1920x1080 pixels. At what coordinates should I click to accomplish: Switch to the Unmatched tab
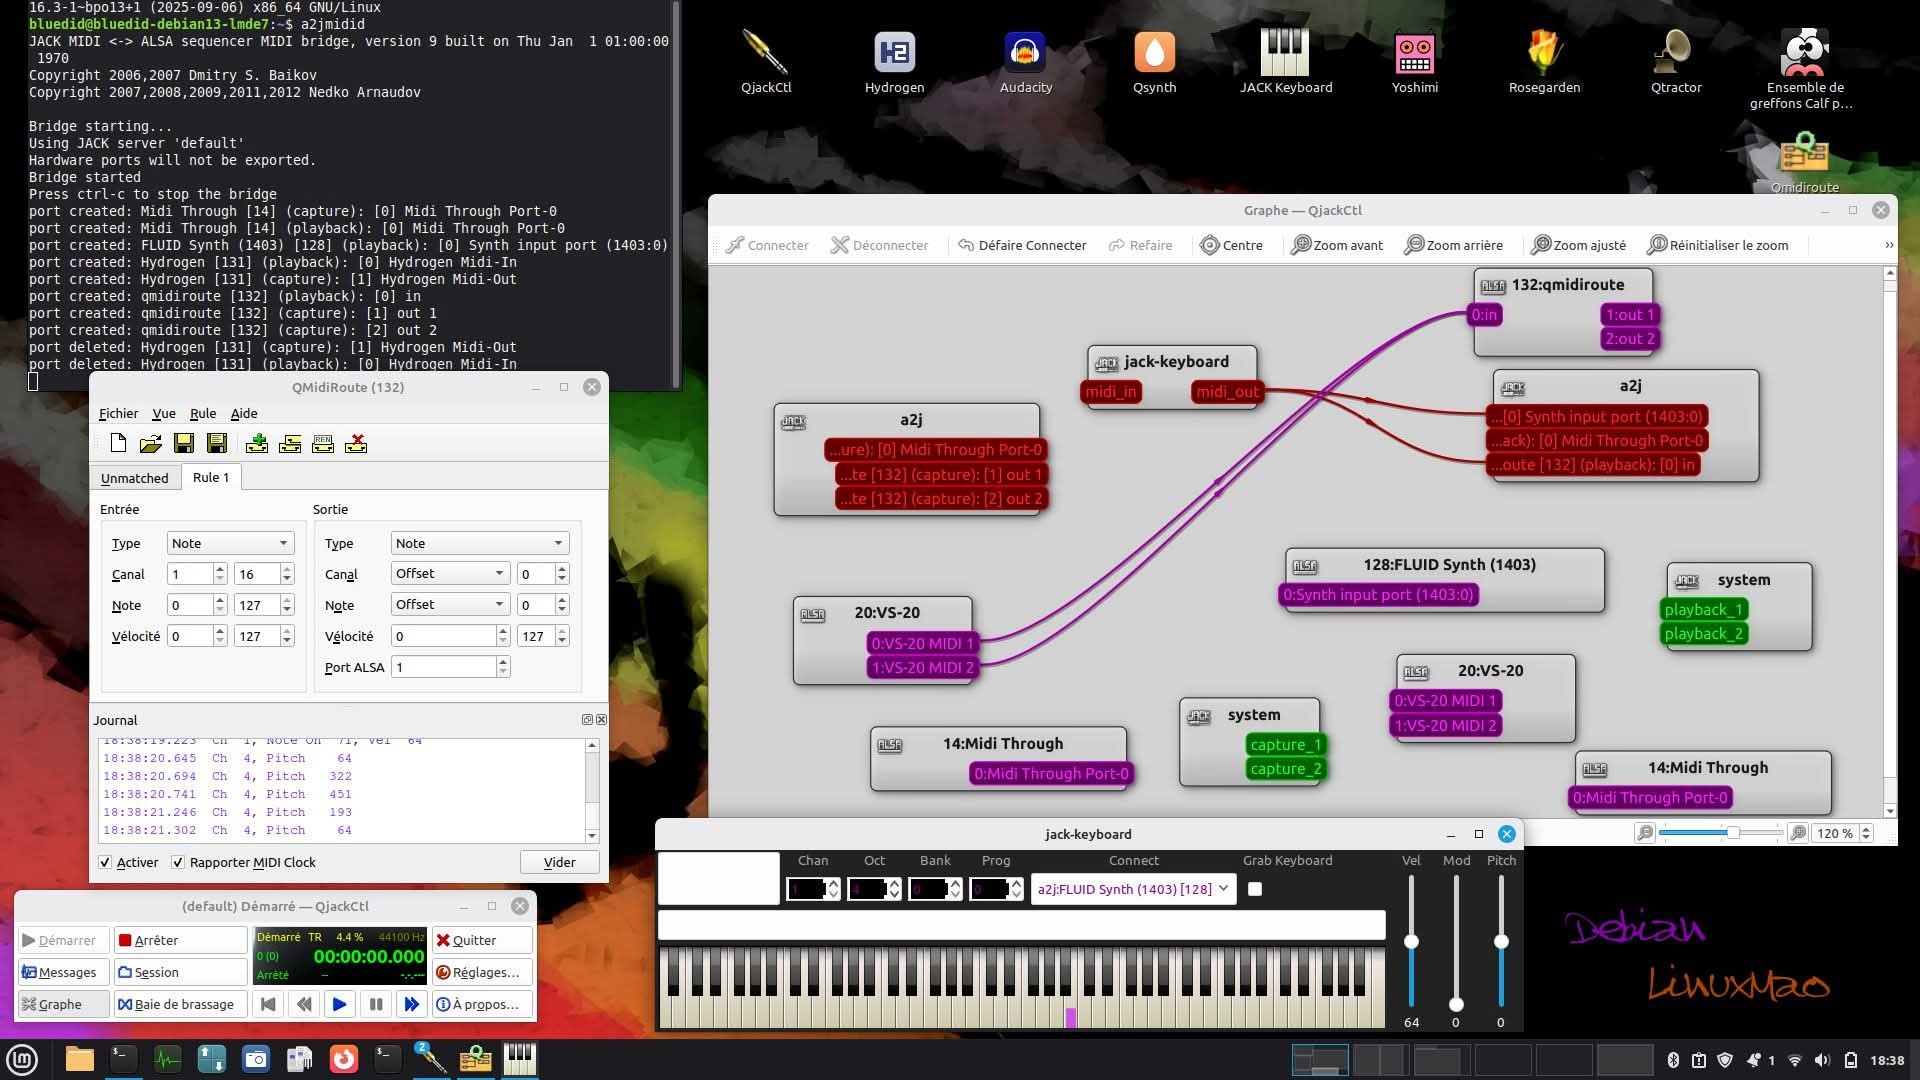tap(134, 478)
